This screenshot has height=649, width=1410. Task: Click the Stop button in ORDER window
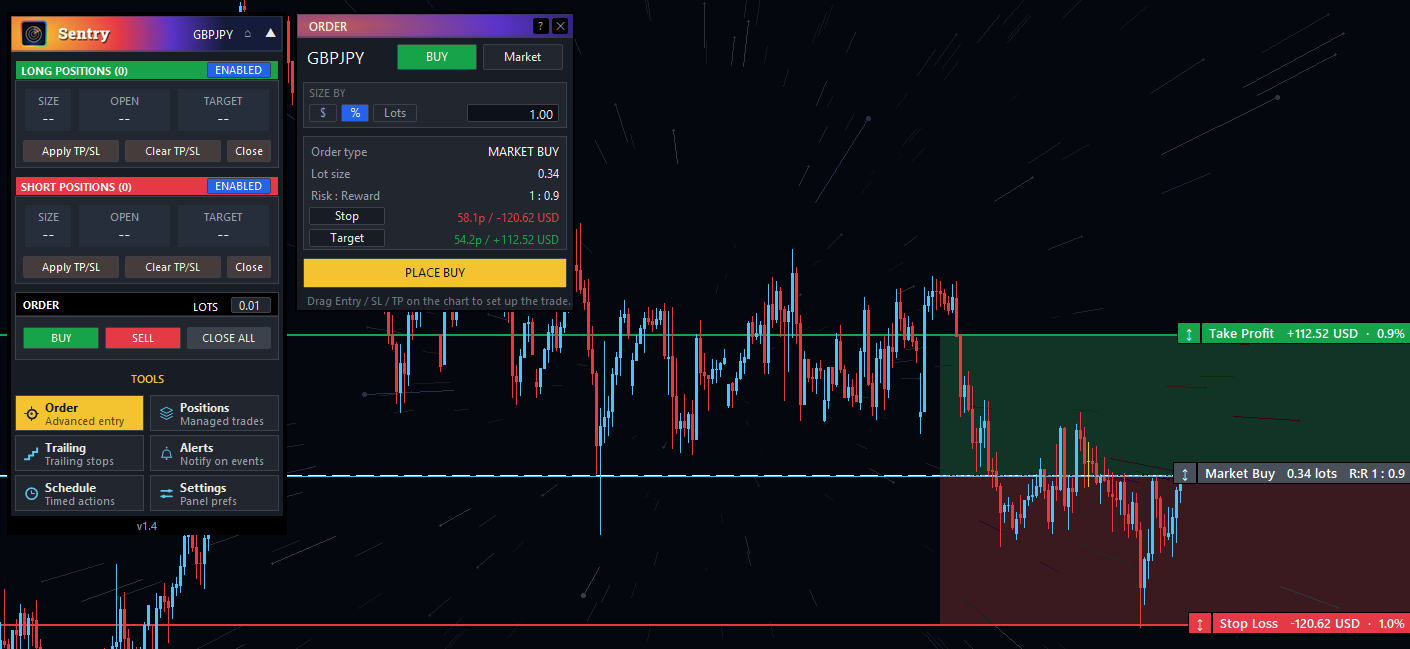point(346,216)
